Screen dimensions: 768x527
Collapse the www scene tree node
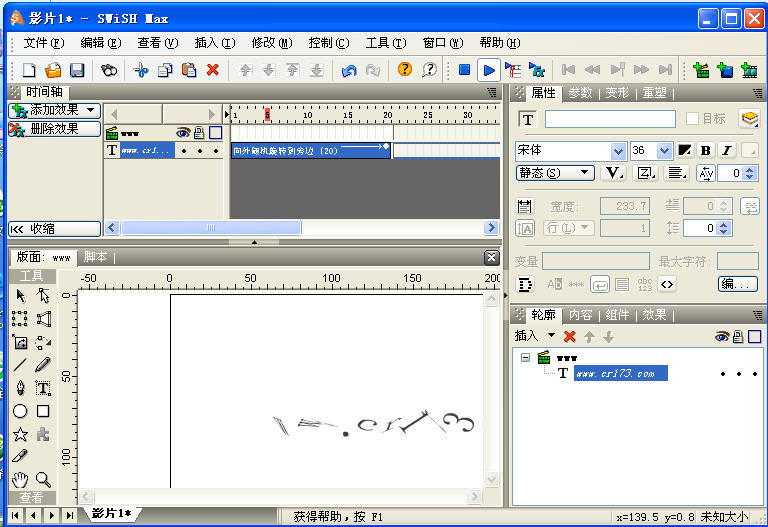point(525,357)
